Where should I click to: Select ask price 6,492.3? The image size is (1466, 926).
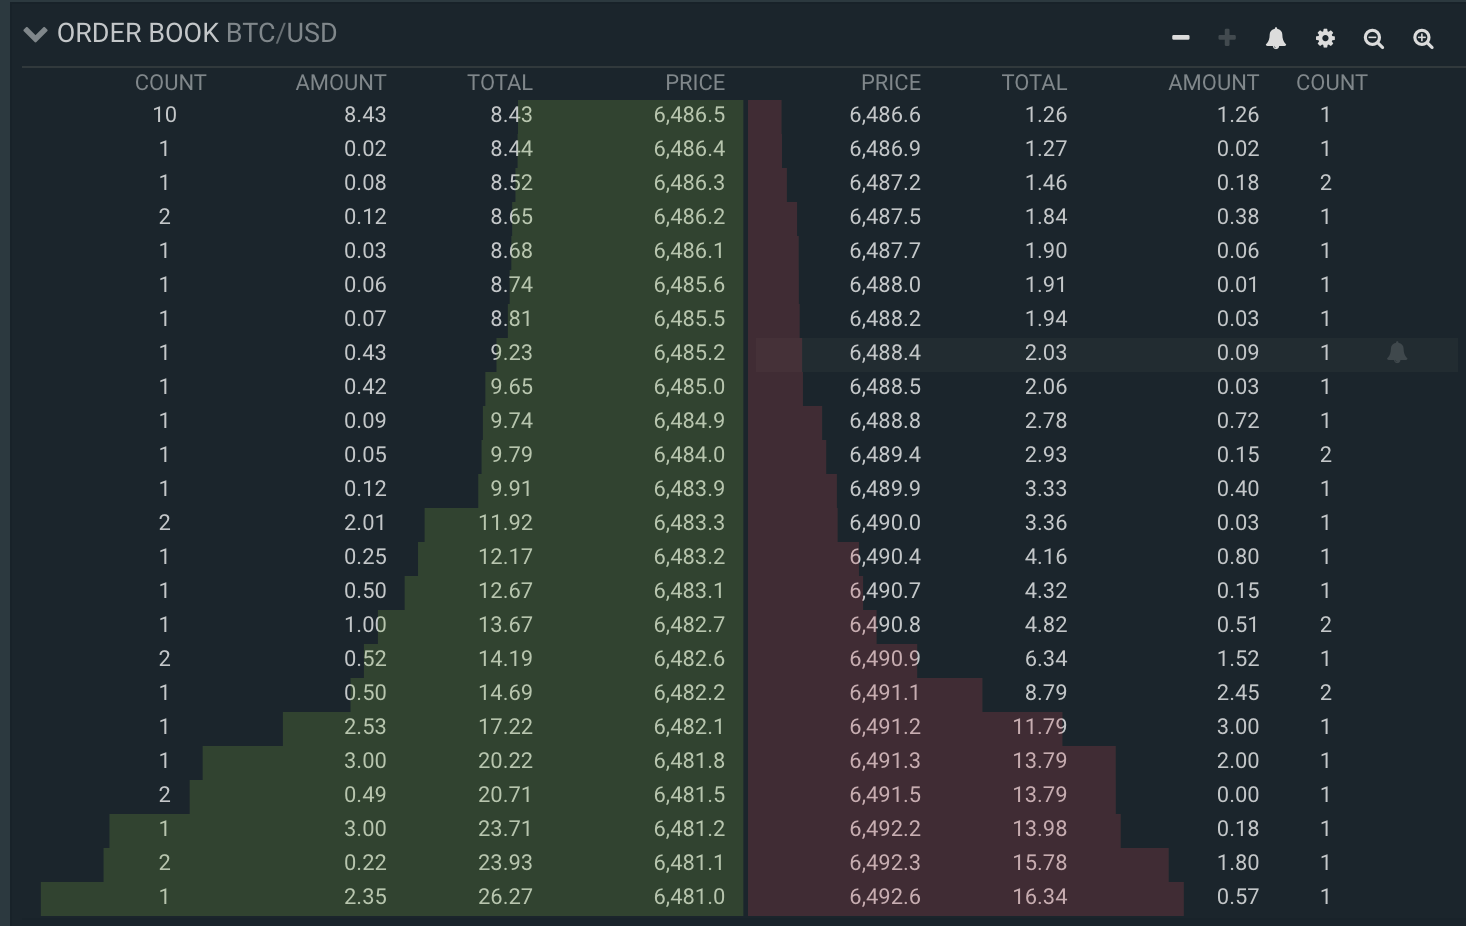click(x=885, y=863)
